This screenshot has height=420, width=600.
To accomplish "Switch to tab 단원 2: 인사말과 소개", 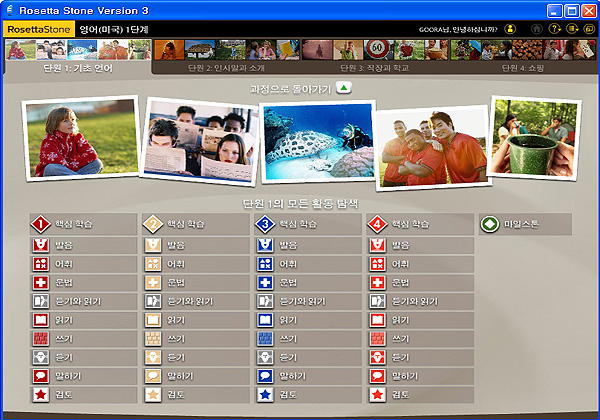I will tap(227, 56).
